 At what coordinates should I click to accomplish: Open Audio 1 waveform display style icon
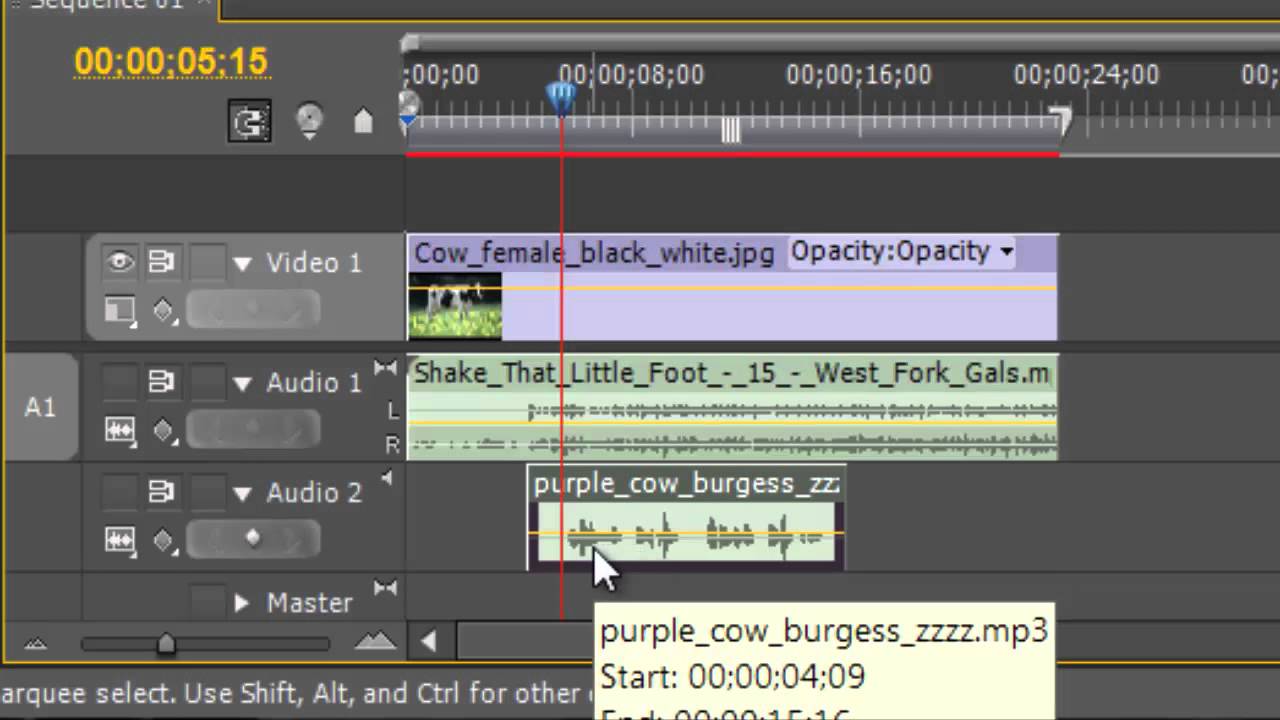click(120, 430)
